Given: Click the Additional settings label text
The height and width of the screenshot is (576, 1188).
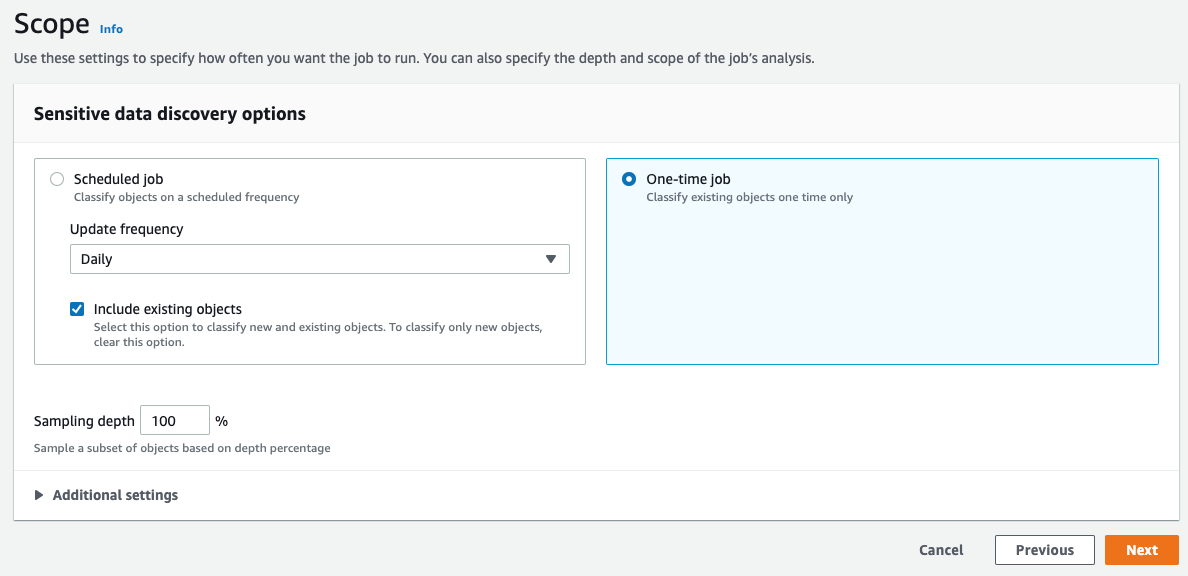Looking at the screenshot, I should coord(115,495).
